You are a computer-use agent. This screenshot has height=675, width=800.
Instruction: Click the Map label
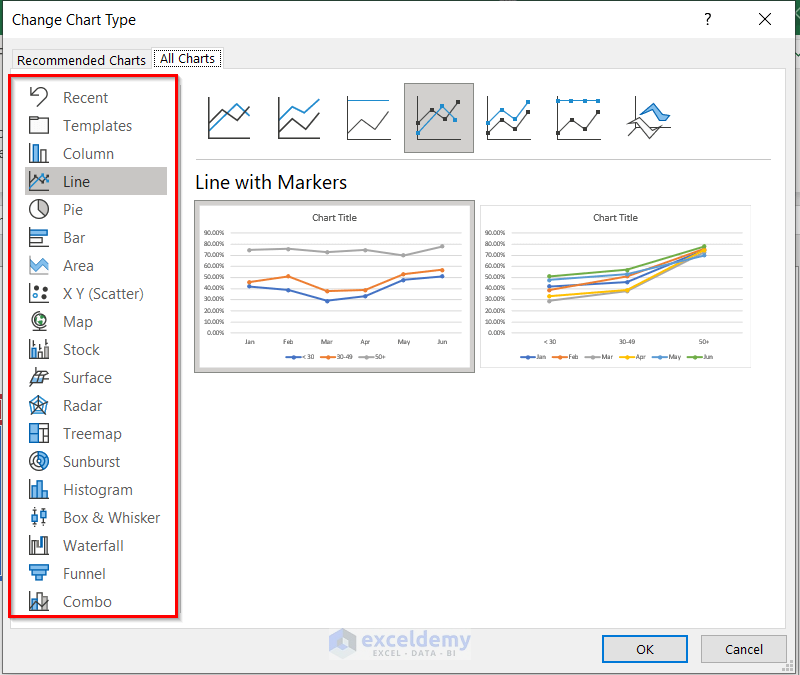(x=78, y=322)
